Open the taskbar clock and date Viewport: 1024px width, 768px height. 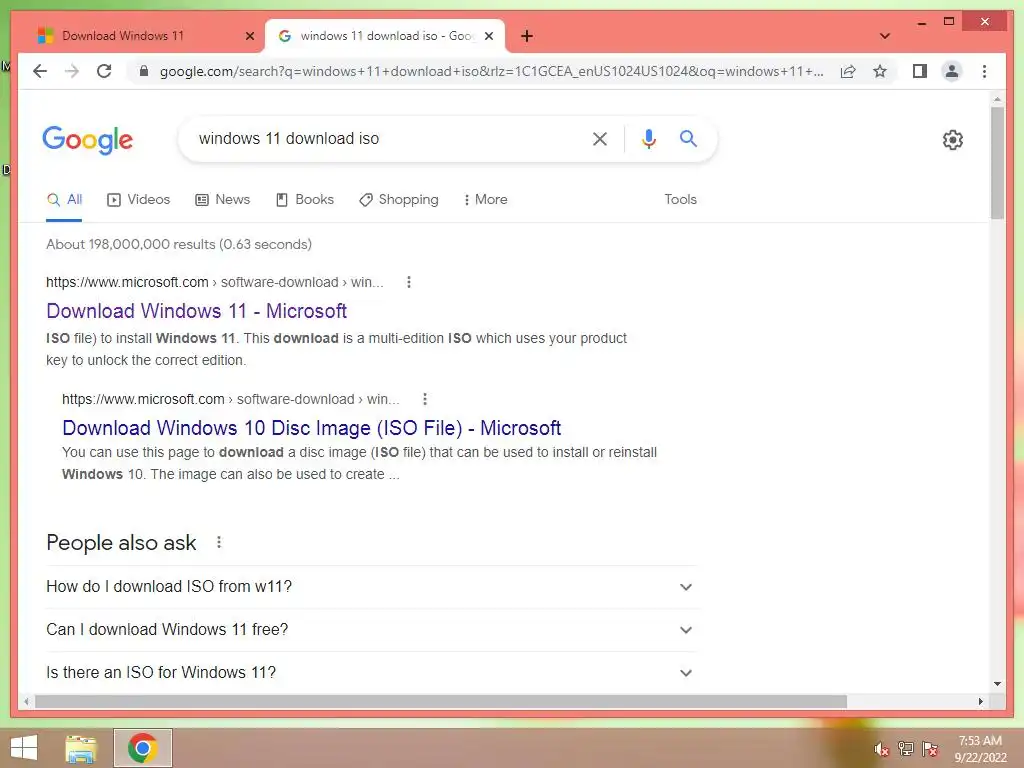coord(980,749)
